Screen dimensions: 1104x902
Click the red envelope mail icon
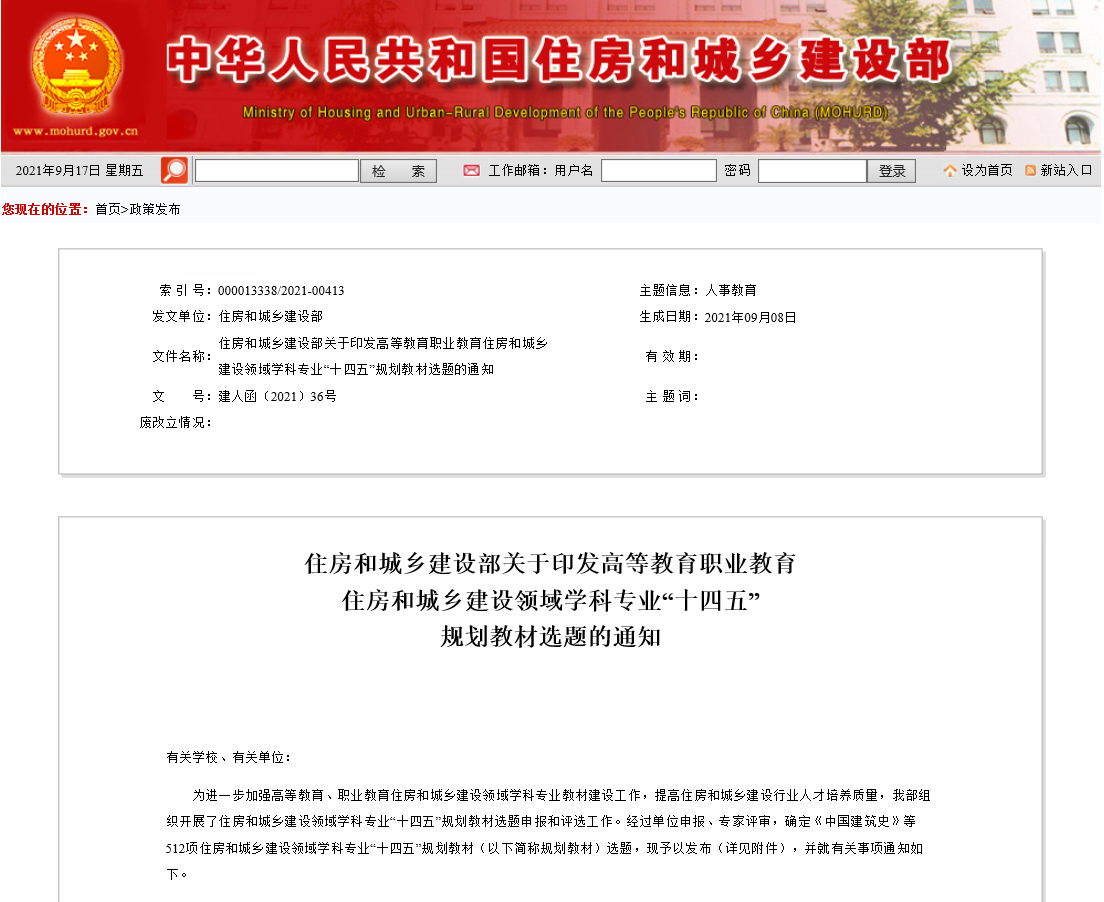471,171
